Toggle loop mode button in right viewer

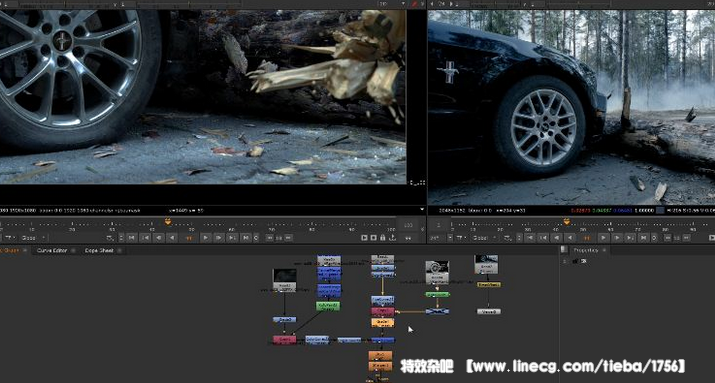coord(654,238)
